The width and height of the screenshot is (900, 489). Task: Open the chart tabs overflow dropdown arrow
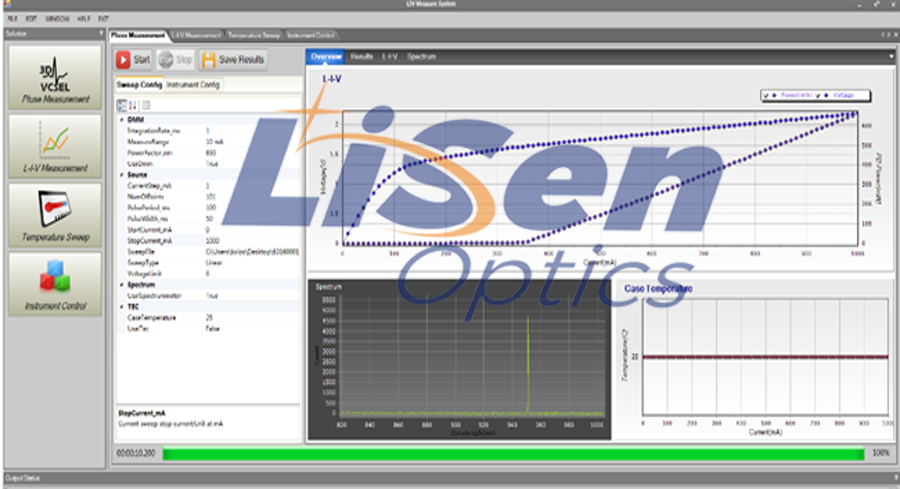[891, 56]
